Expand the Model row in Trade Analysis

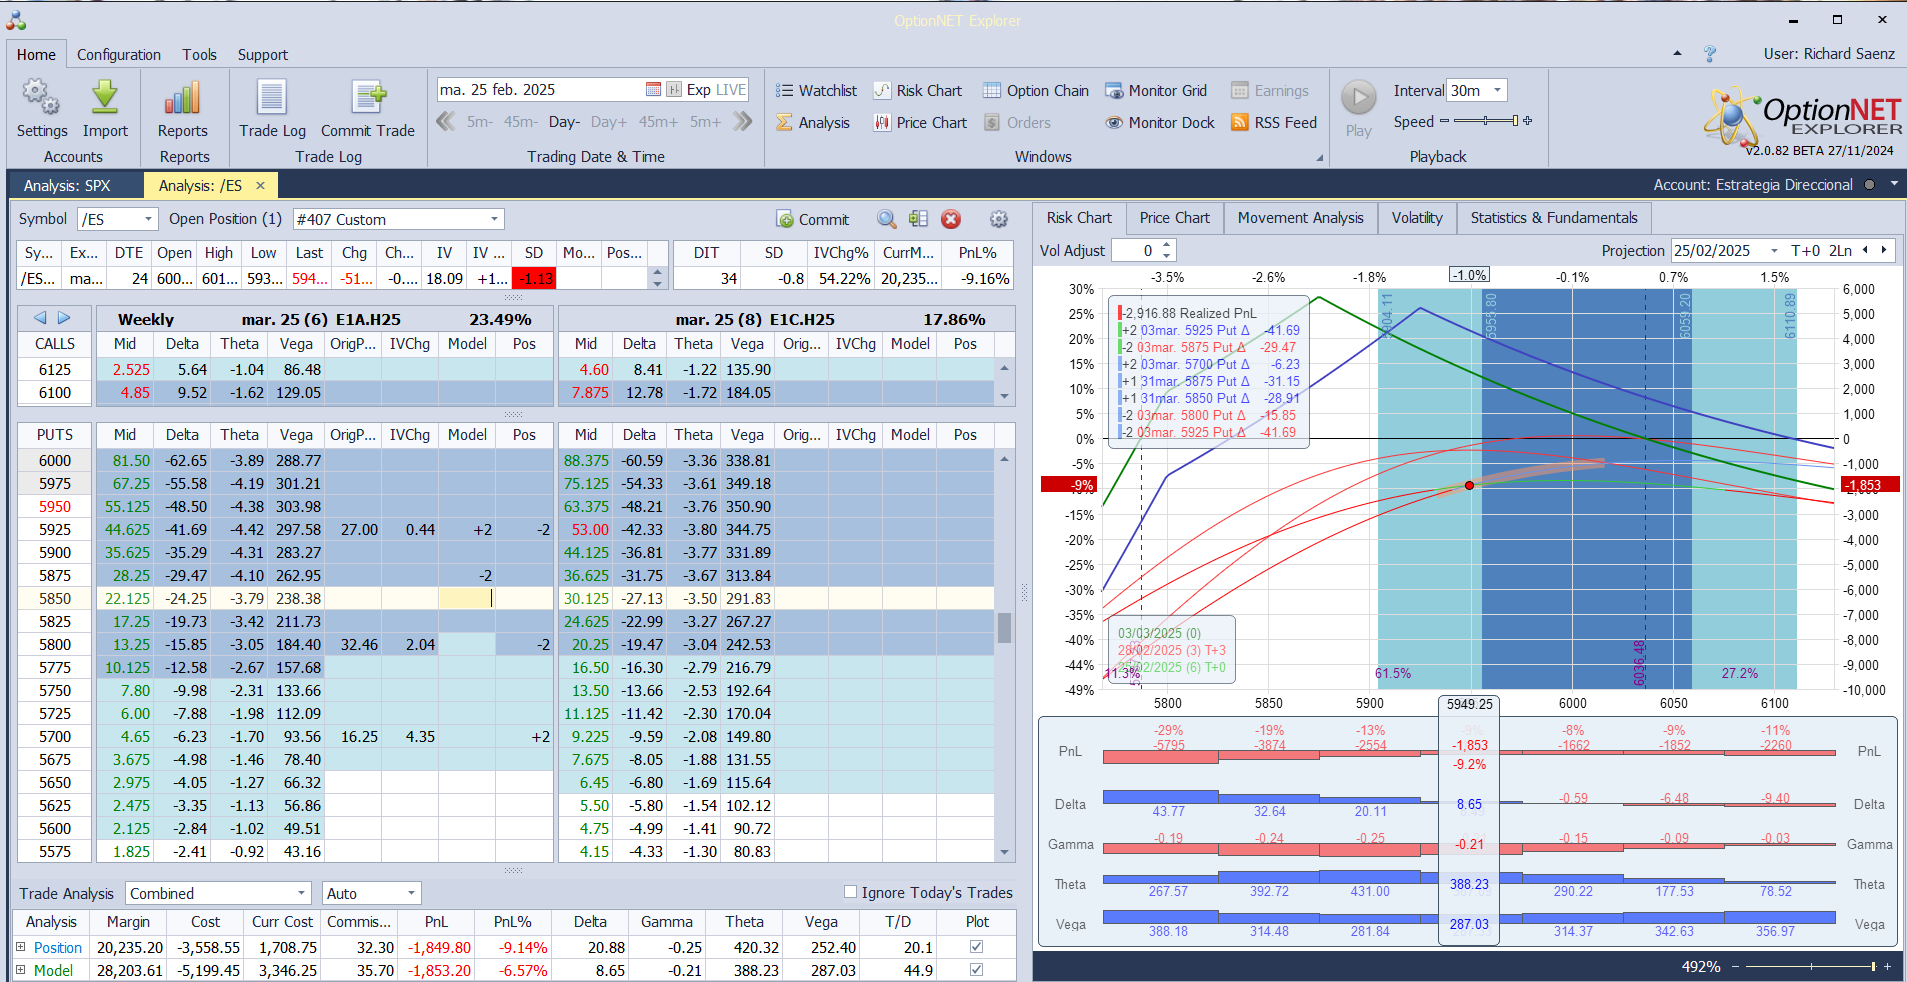point(20,969)
